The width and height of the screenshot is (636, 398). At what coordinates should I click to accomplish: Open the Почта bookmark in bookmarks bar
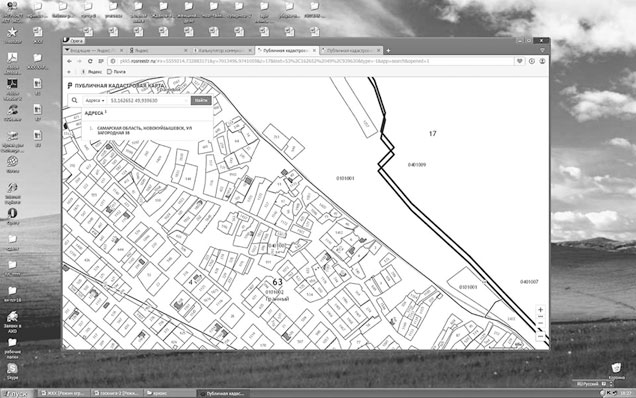[117, 72]
